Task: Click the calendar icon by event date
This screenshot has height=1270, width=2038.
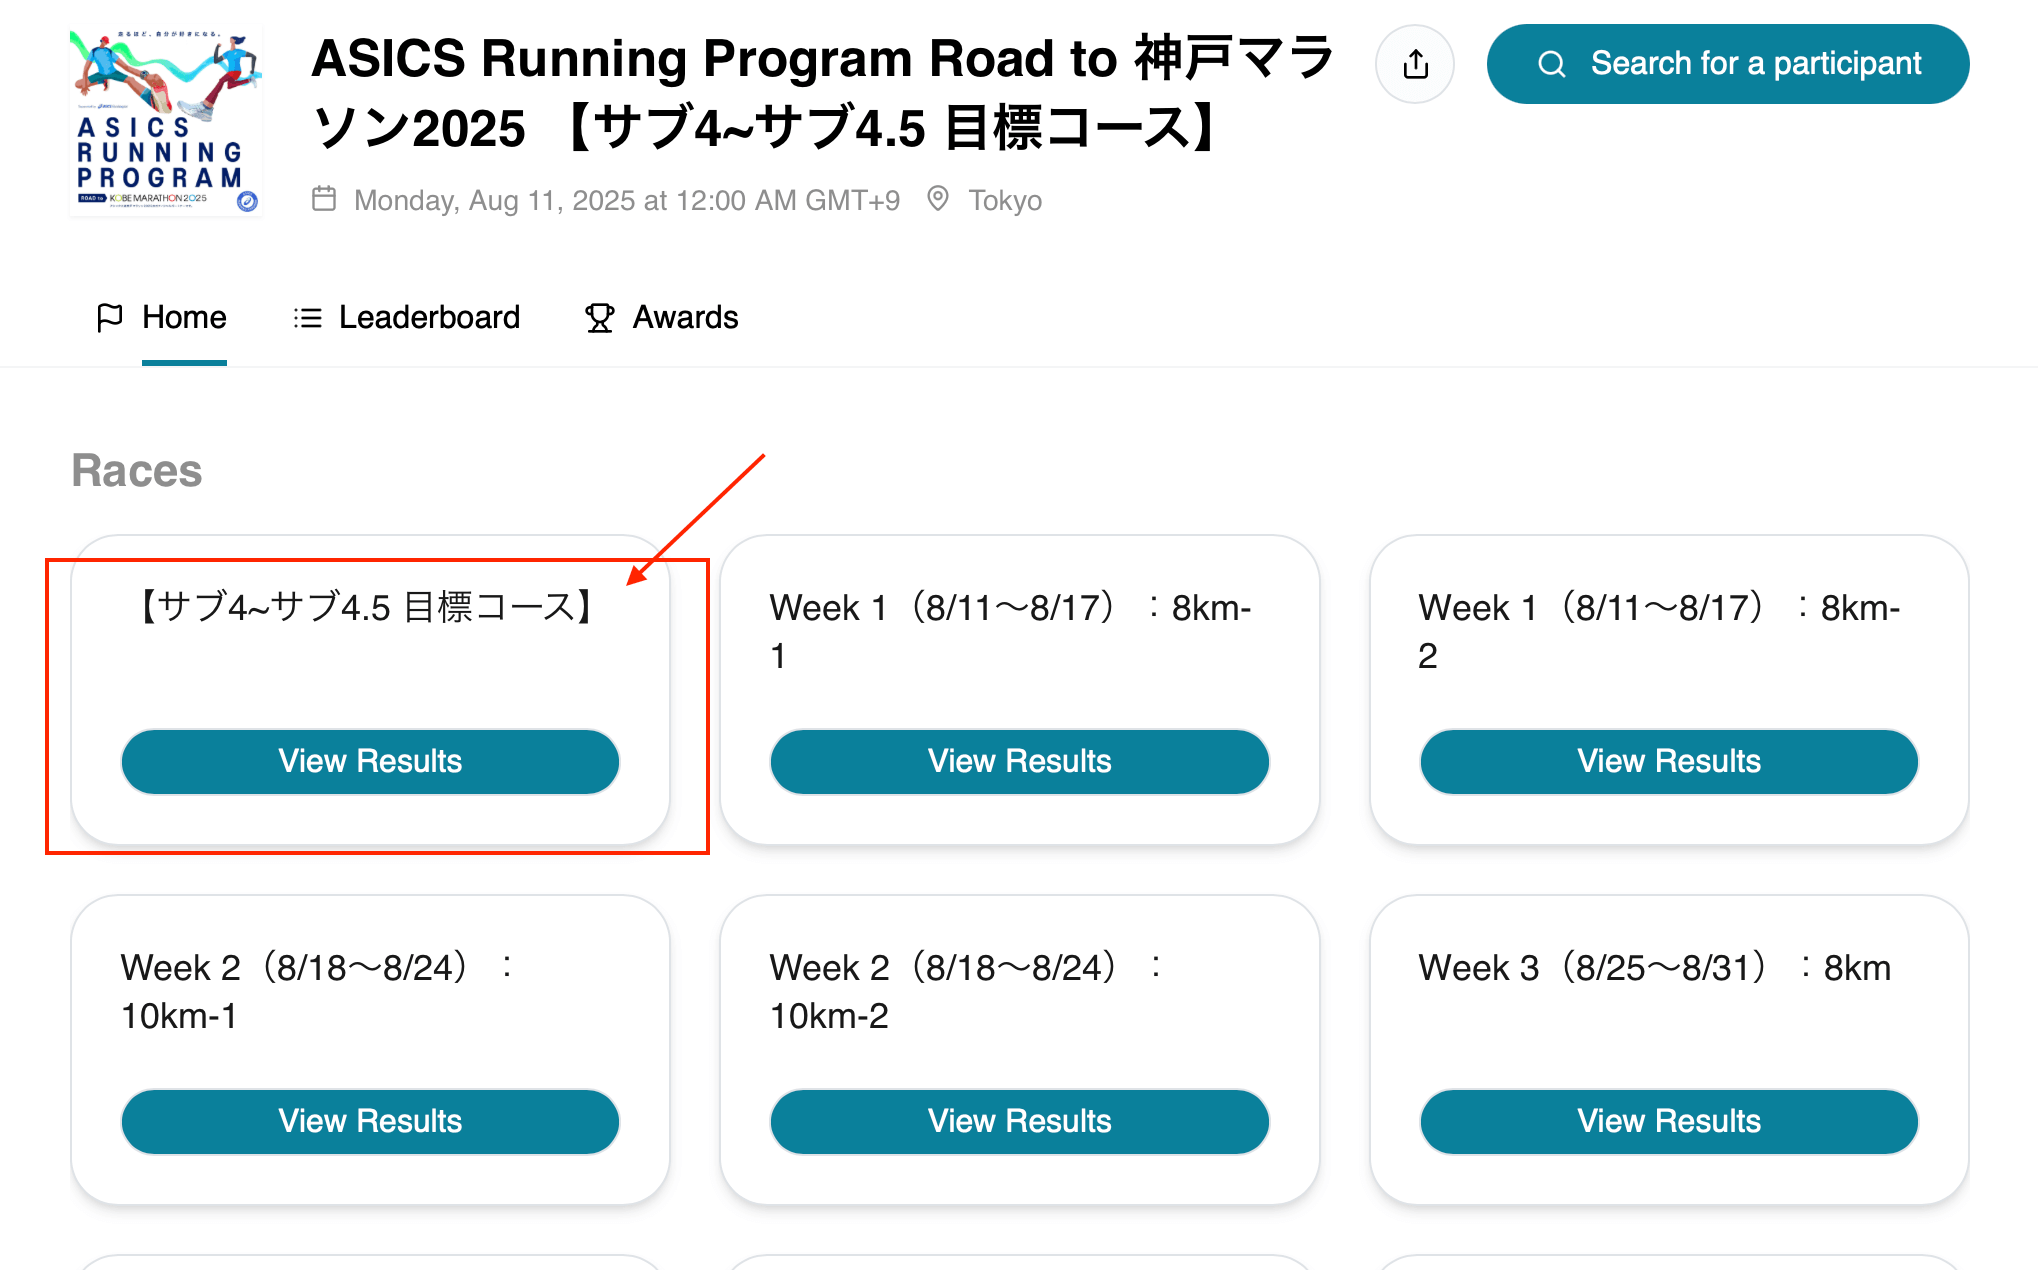Action: pyautogui.click(x=324, y=199)
